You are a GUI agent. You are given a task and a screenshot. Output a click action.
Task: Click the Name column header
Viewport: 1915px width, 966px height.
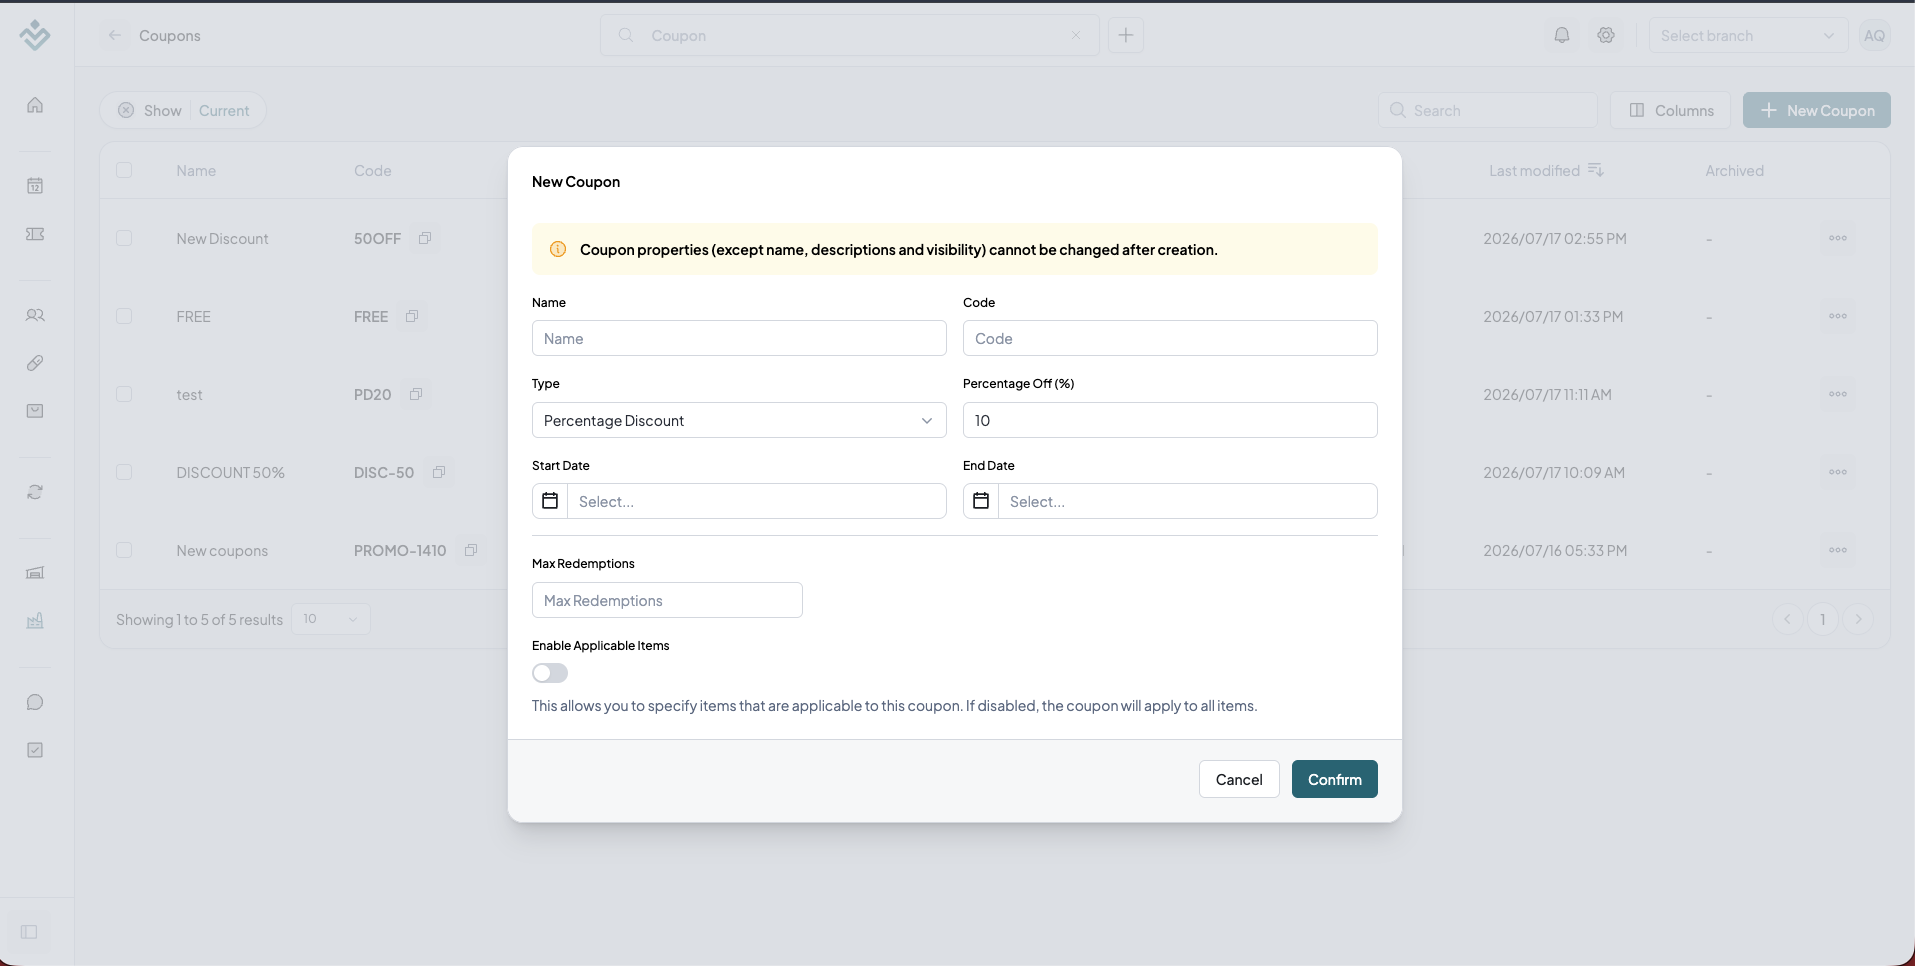coord(196,170)
